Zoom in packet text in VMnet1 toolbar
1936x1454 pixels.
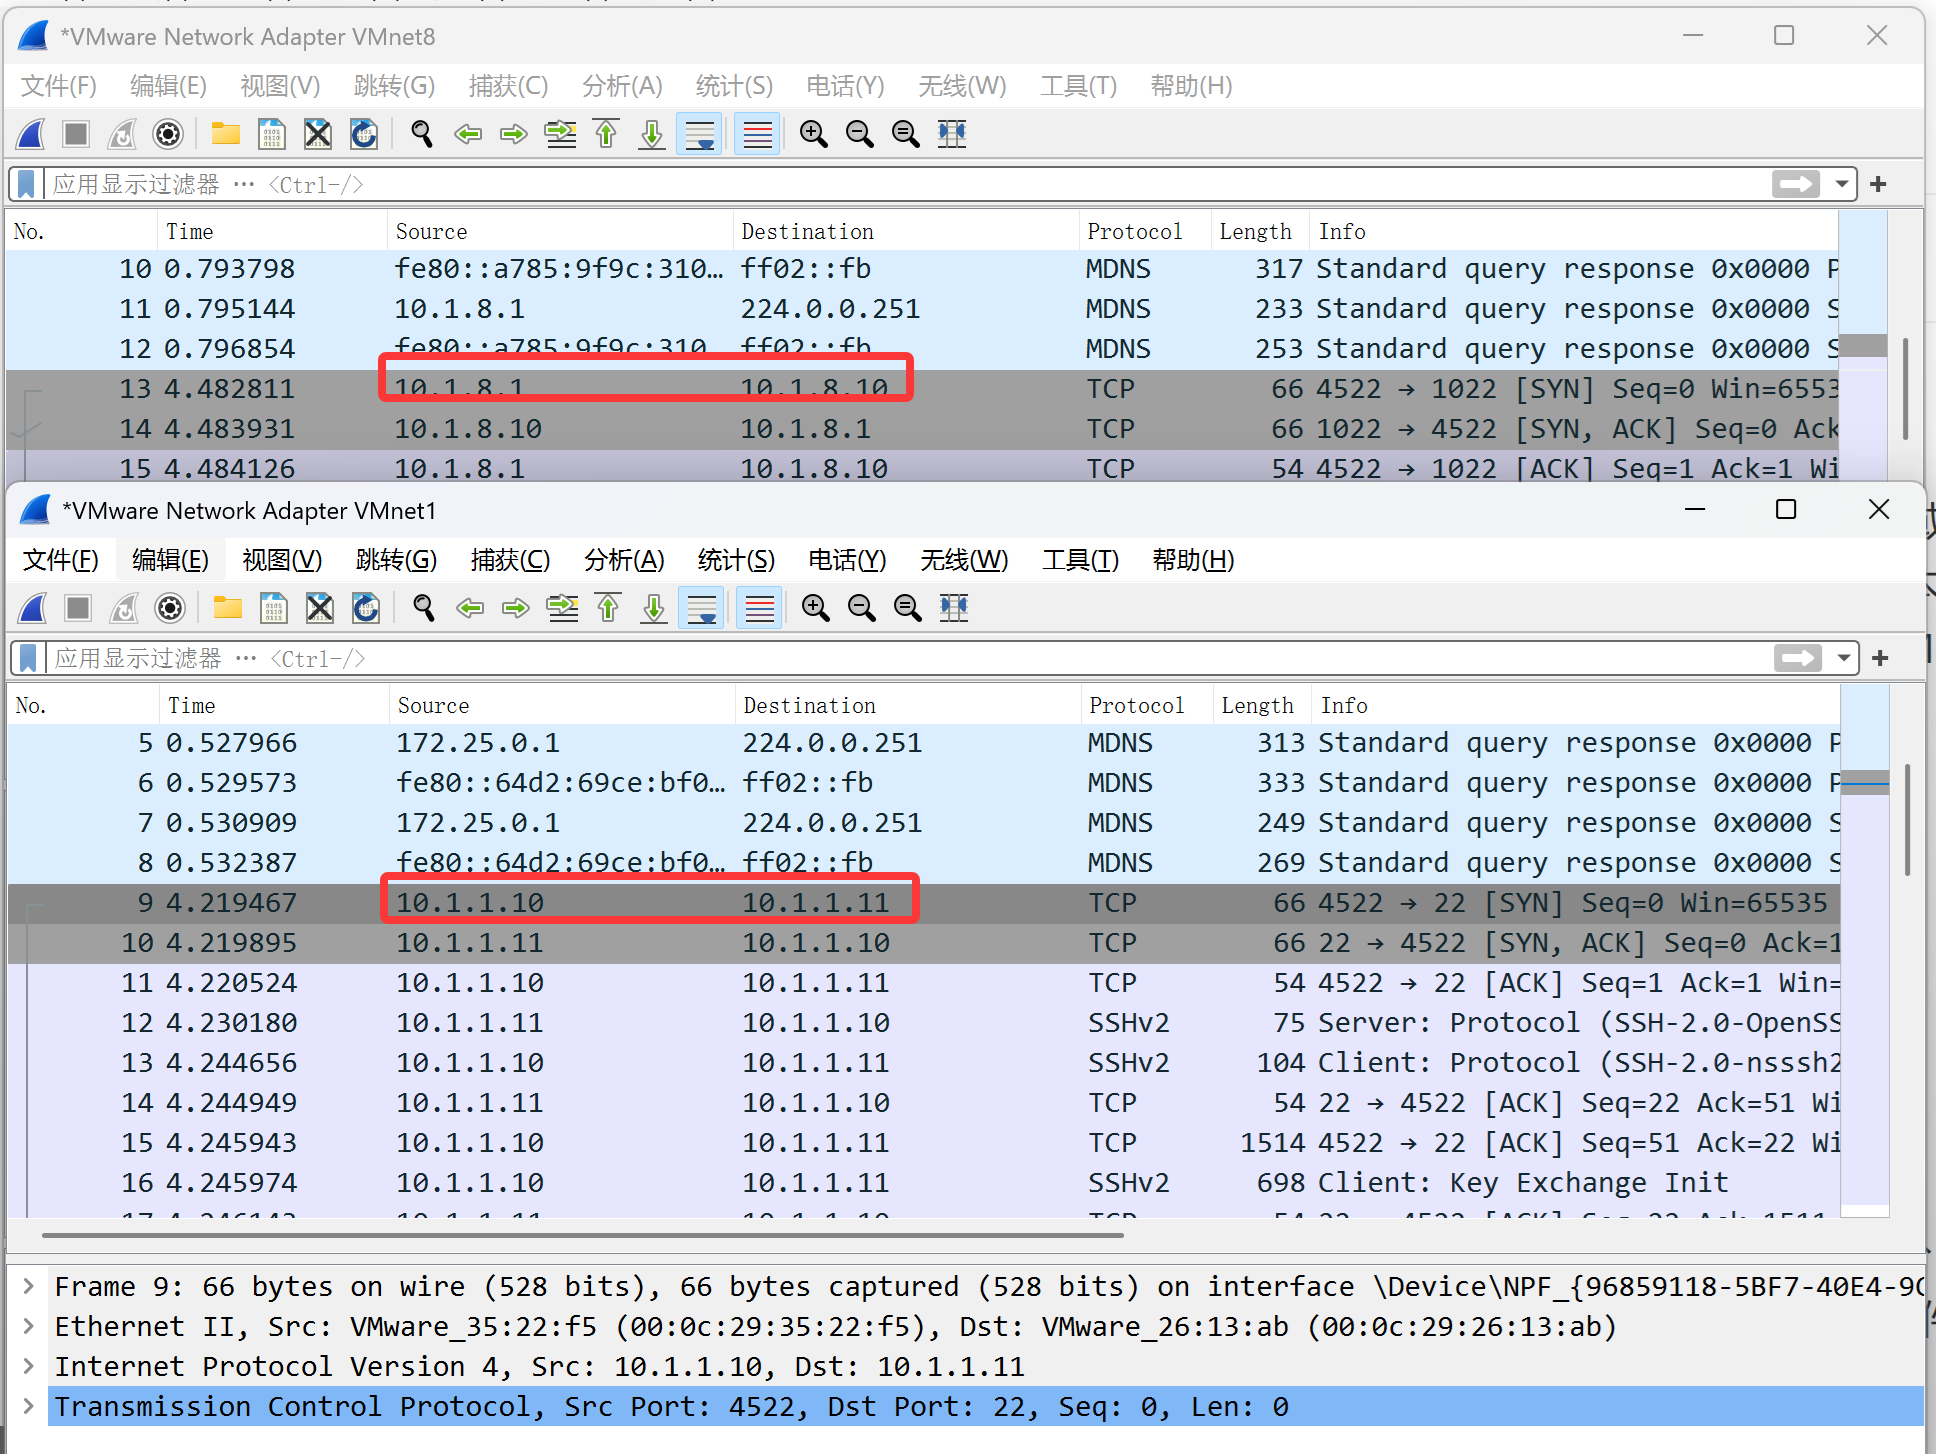[x=816, y=608]
